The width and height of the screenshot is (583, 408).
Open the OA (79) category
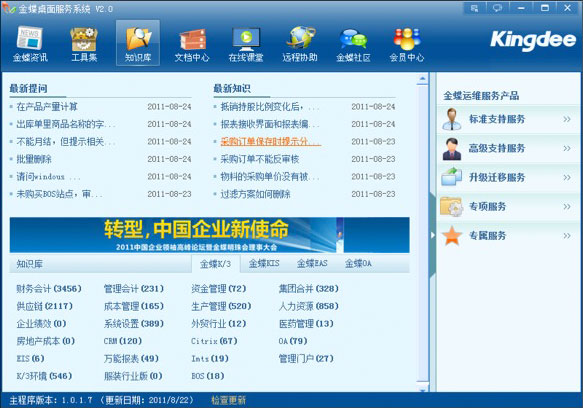(293, 341)
